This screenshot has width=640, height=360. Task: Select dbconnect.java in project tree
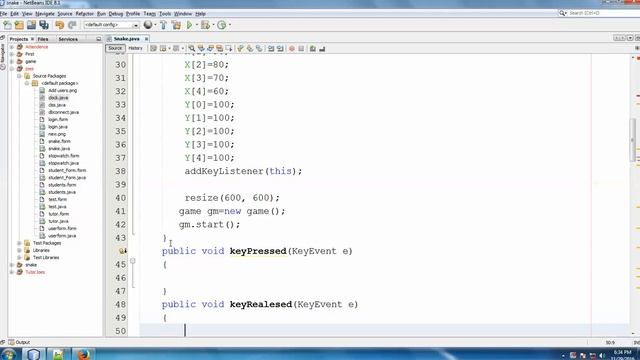[x=63, y=112]
